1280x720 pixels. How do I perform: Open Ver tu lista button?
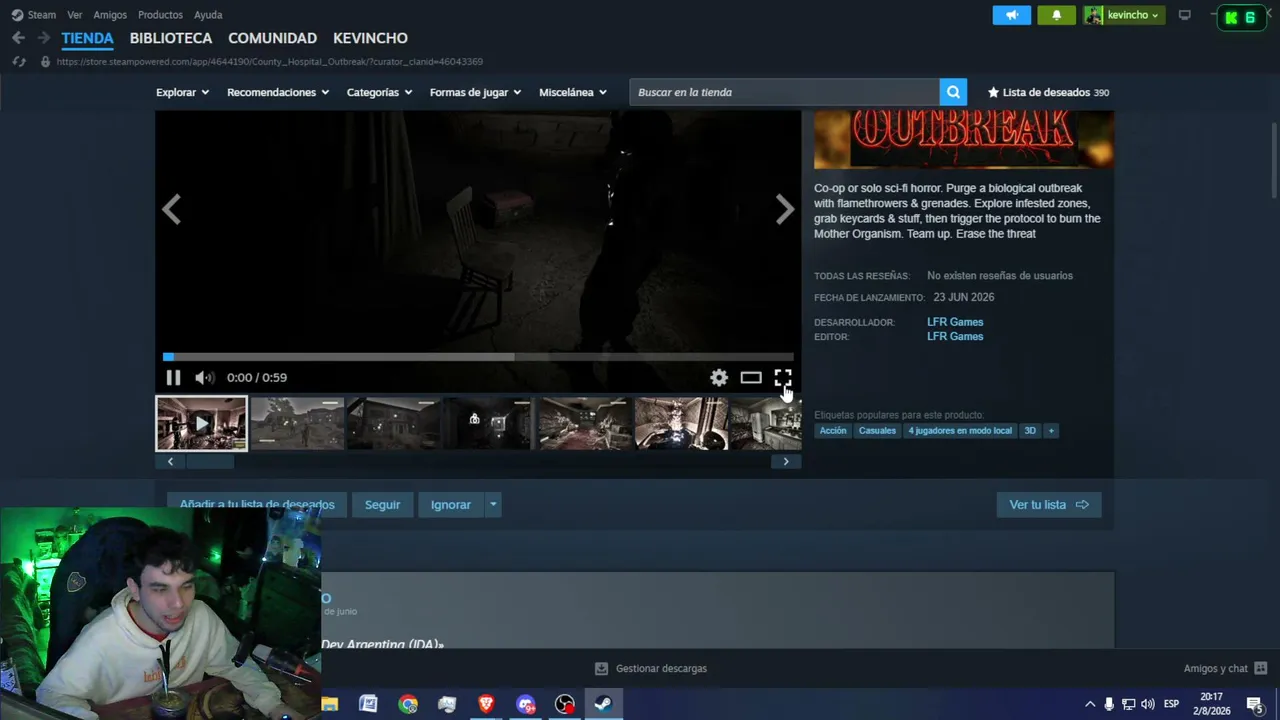point(1049,505)
